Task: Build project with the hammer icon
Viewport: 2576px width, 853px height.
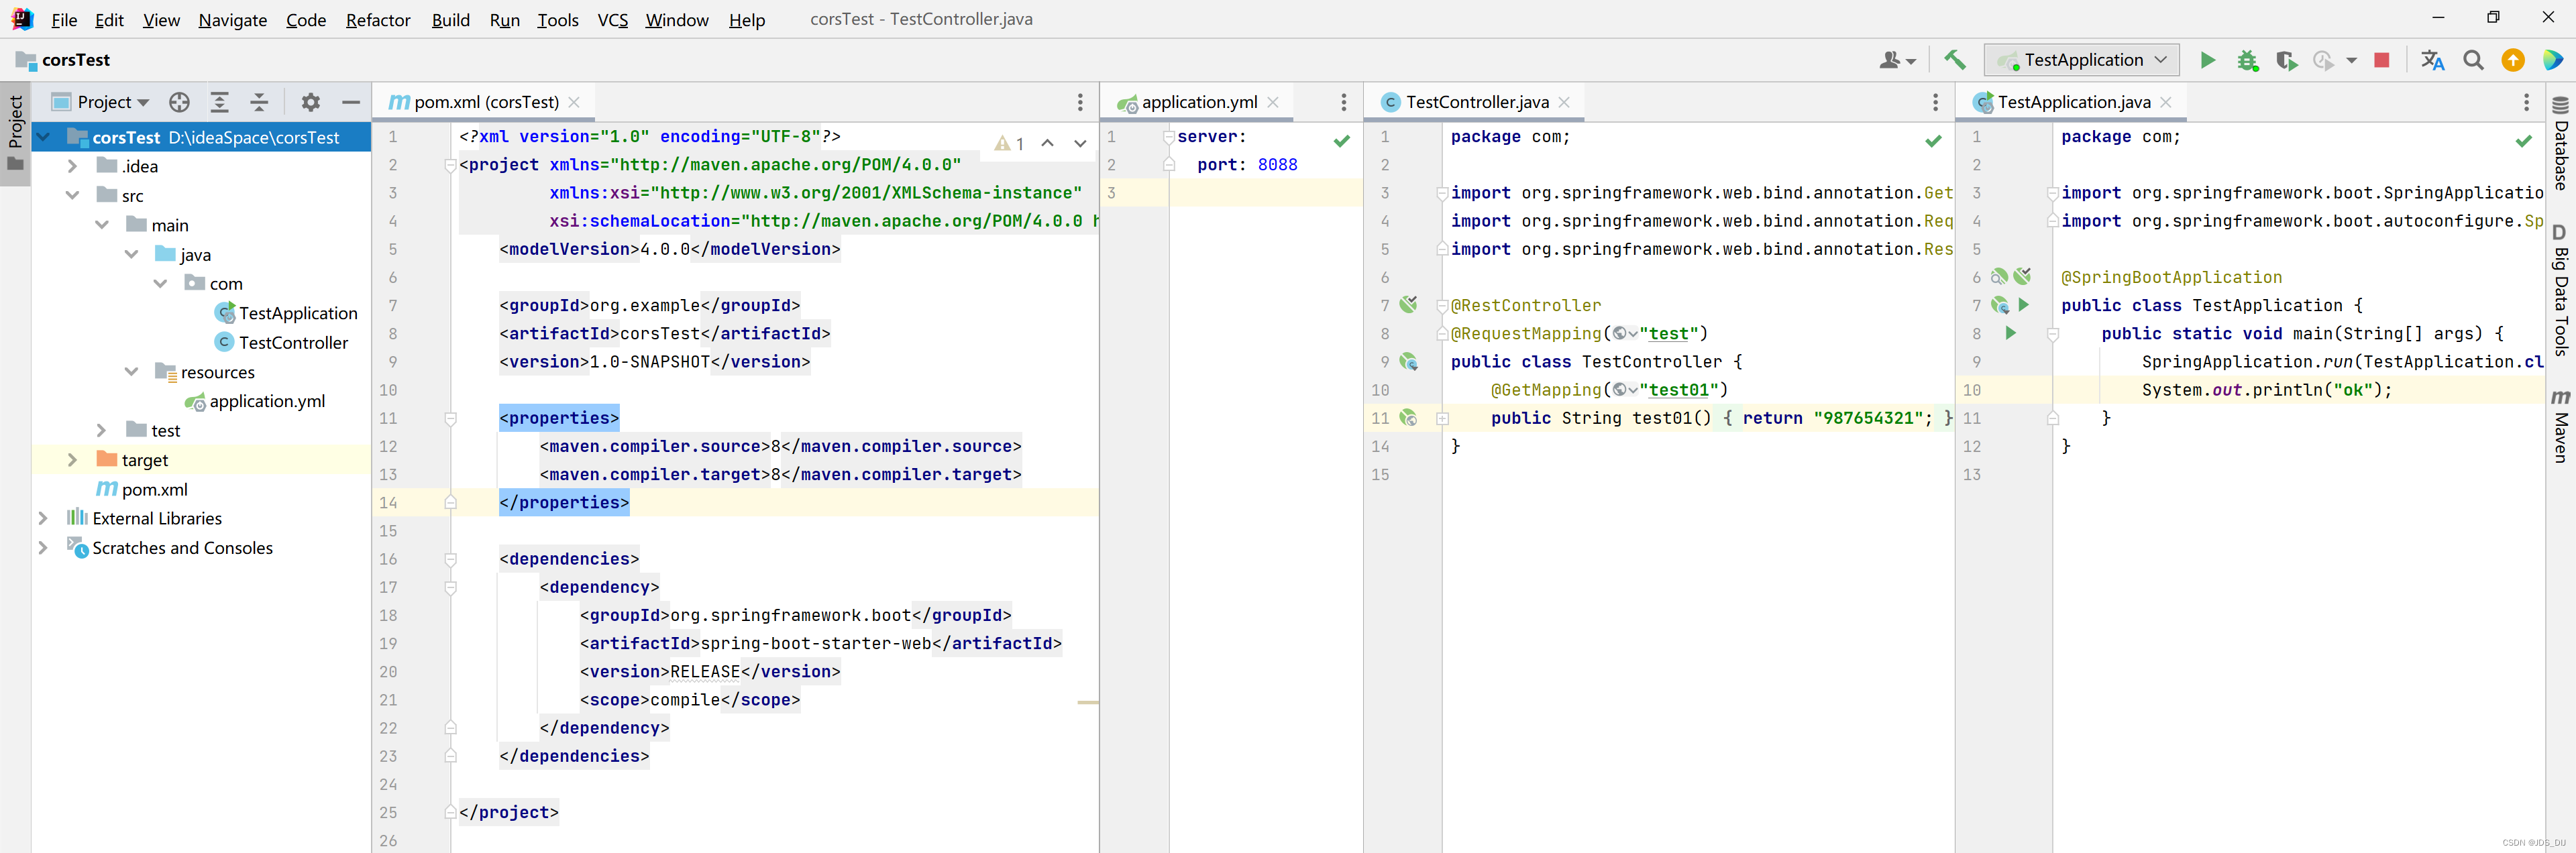Action: (x=1954, y=60)
